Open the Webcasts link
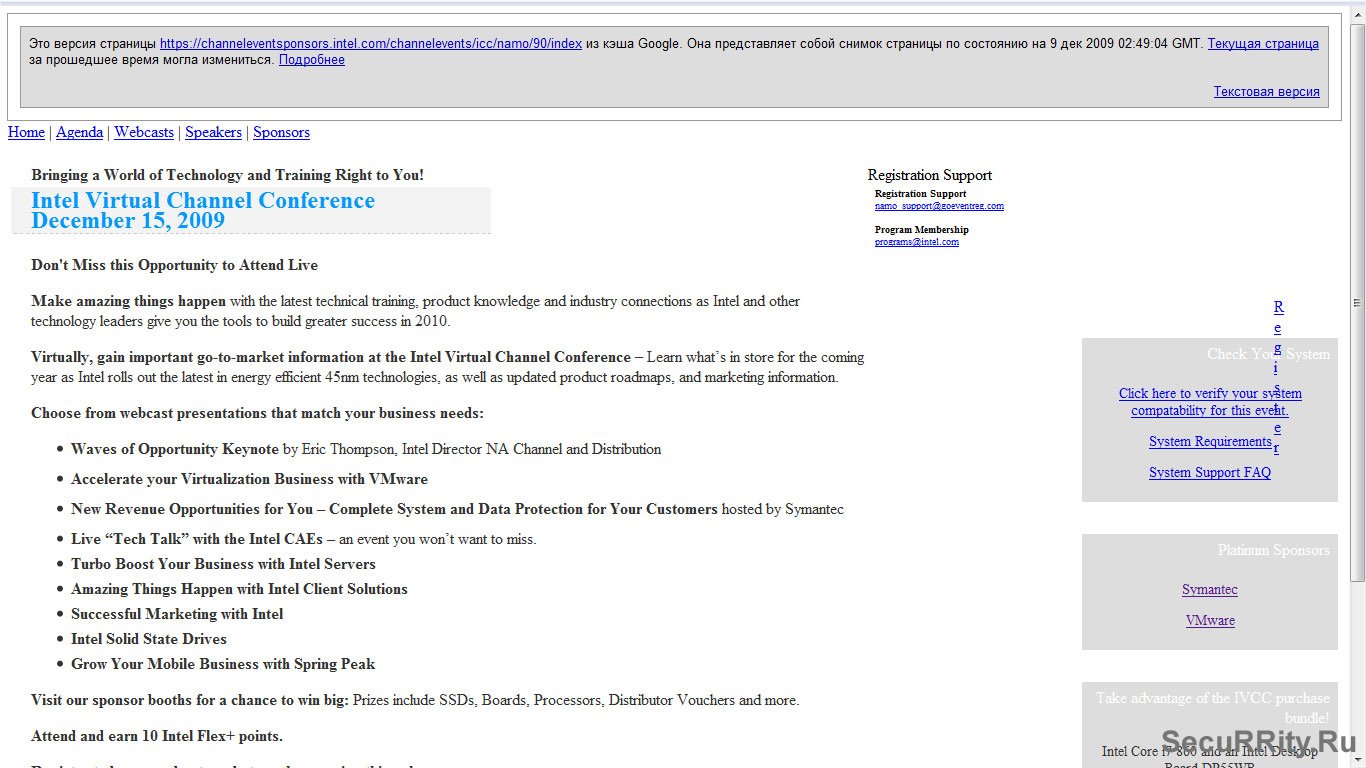1366x768 pixels. [144, 132]
